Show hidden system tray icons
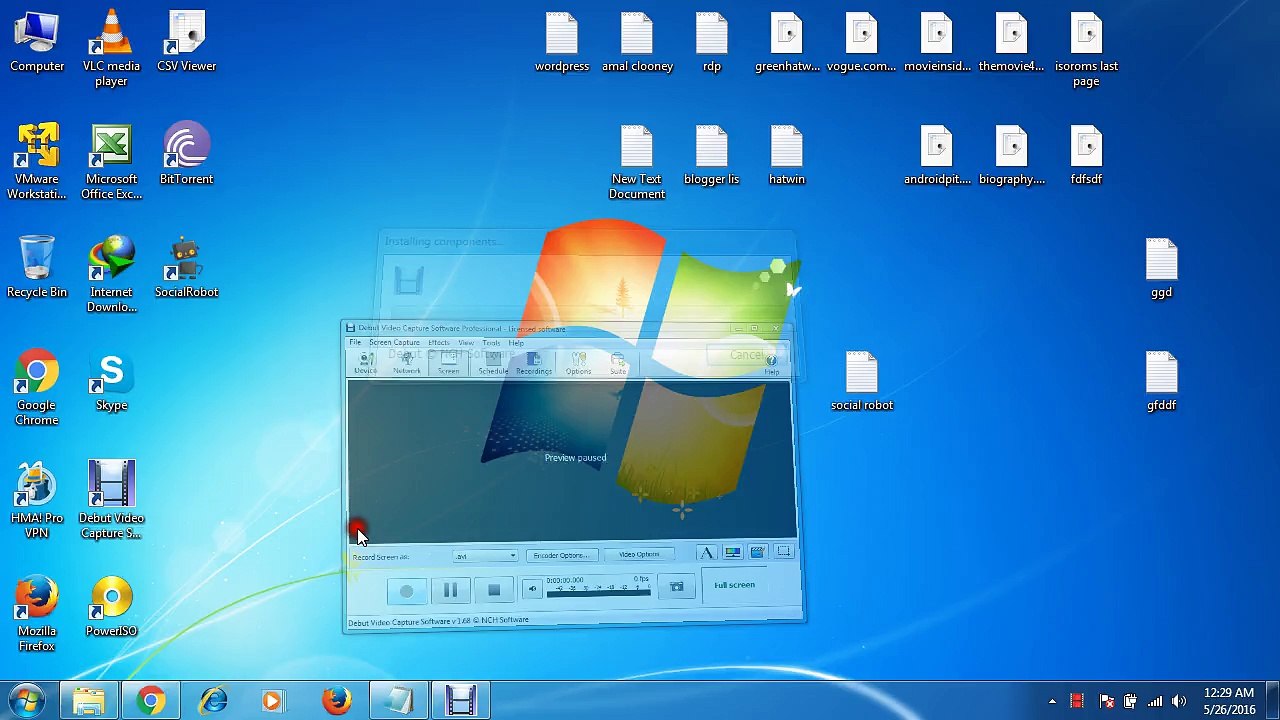1280x720 pixels. point(1052,701)
